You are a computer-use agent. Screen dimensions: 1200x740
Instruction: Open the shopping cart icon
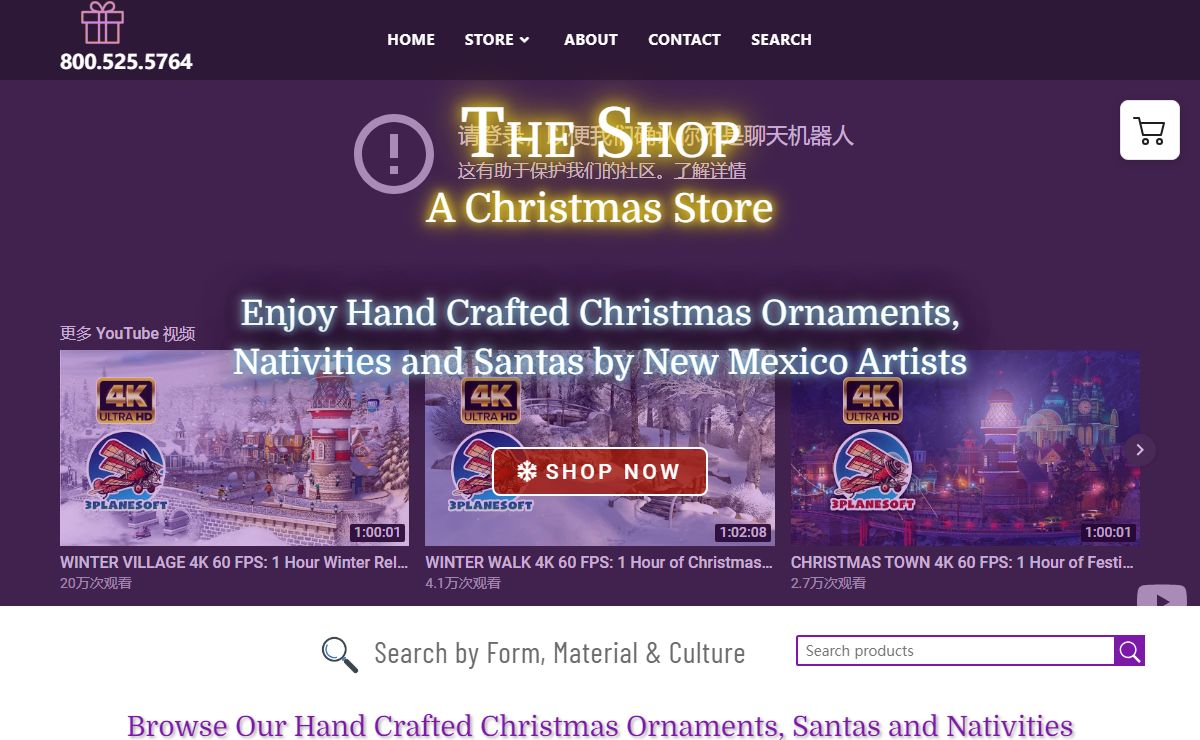point(1149,130)
